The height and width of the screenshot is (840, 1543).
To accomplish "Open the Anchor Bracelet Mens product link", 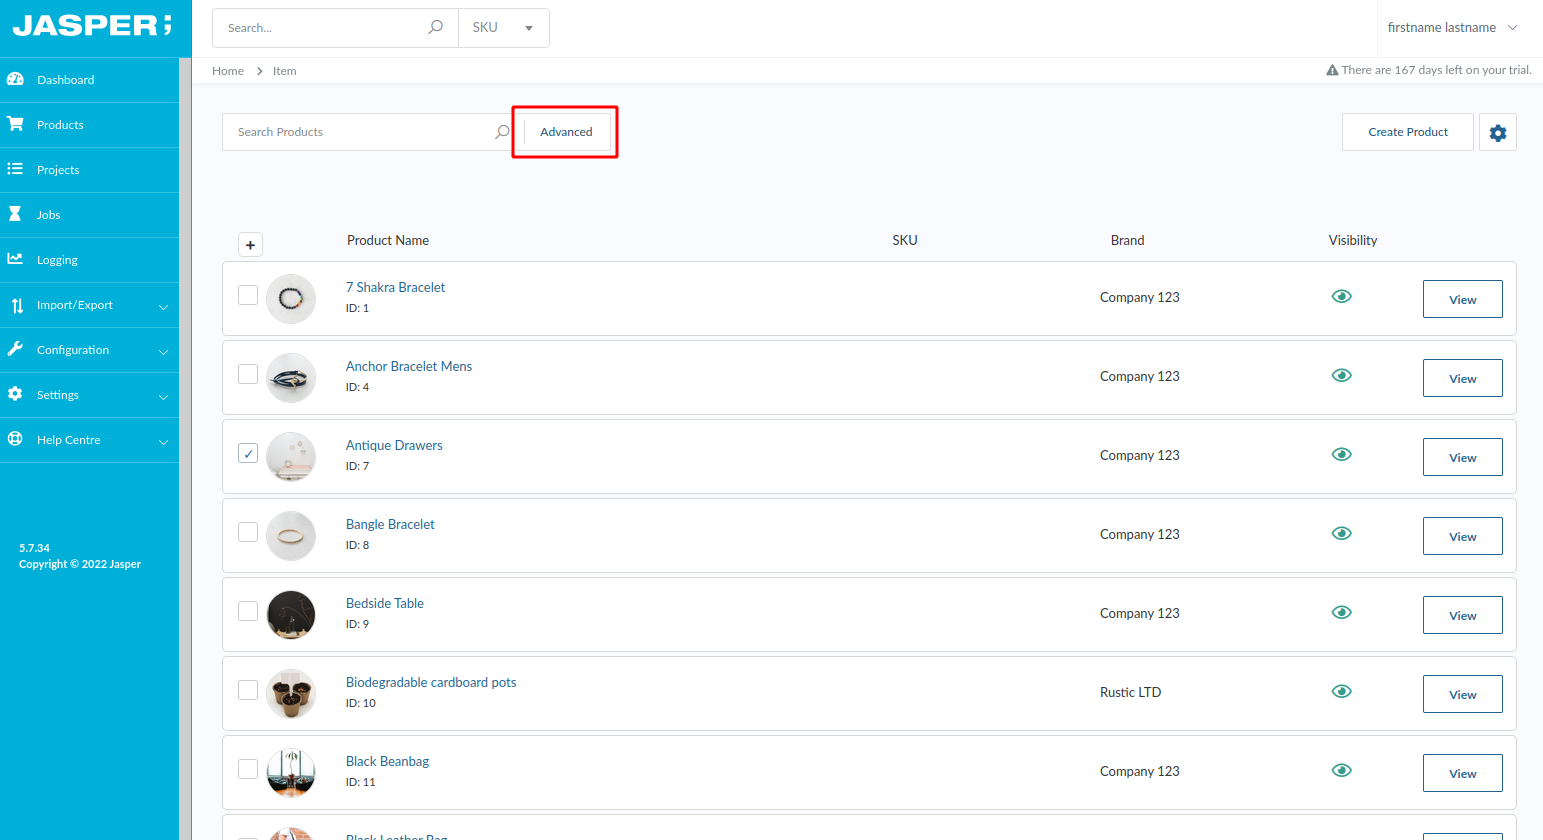I will tap(408, 366).
